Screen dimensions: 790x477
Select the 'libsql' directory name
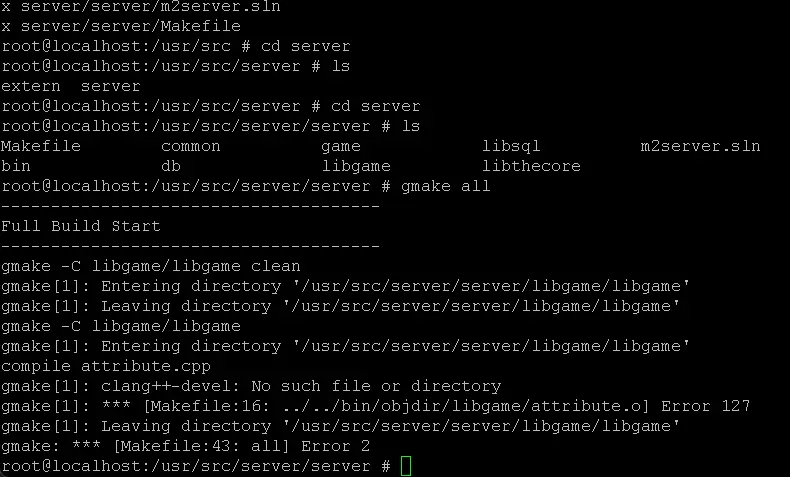coord(511,147)
